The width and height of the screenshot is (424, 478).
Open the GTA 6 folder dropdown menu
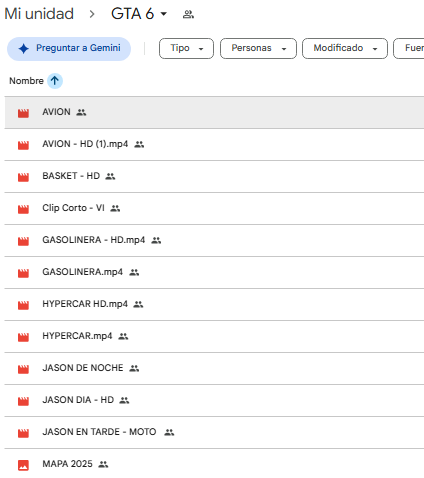pos(164,14)
